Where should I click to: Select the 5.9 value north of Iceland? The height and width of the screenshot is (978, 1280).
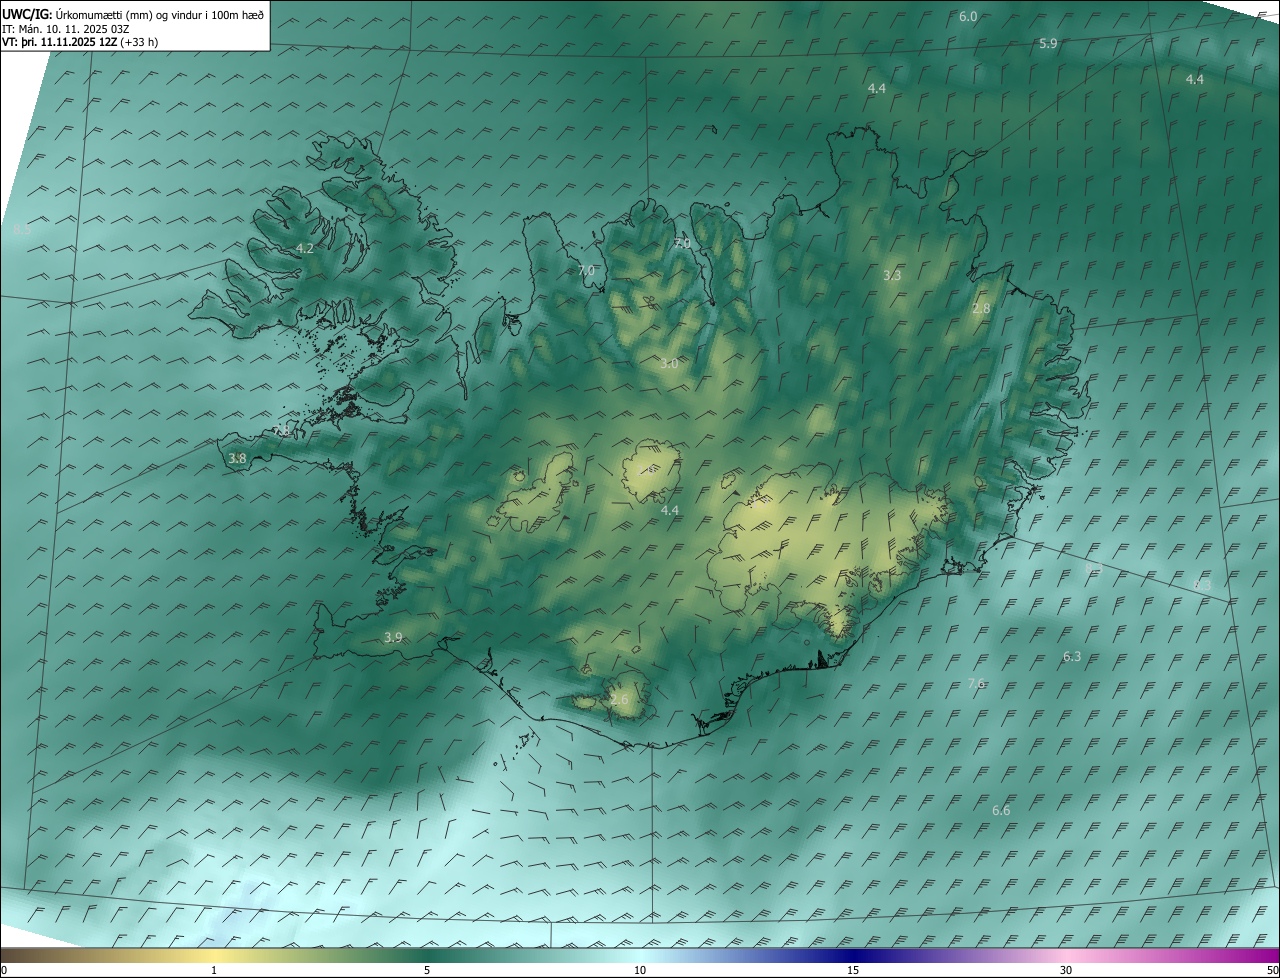1048,44
